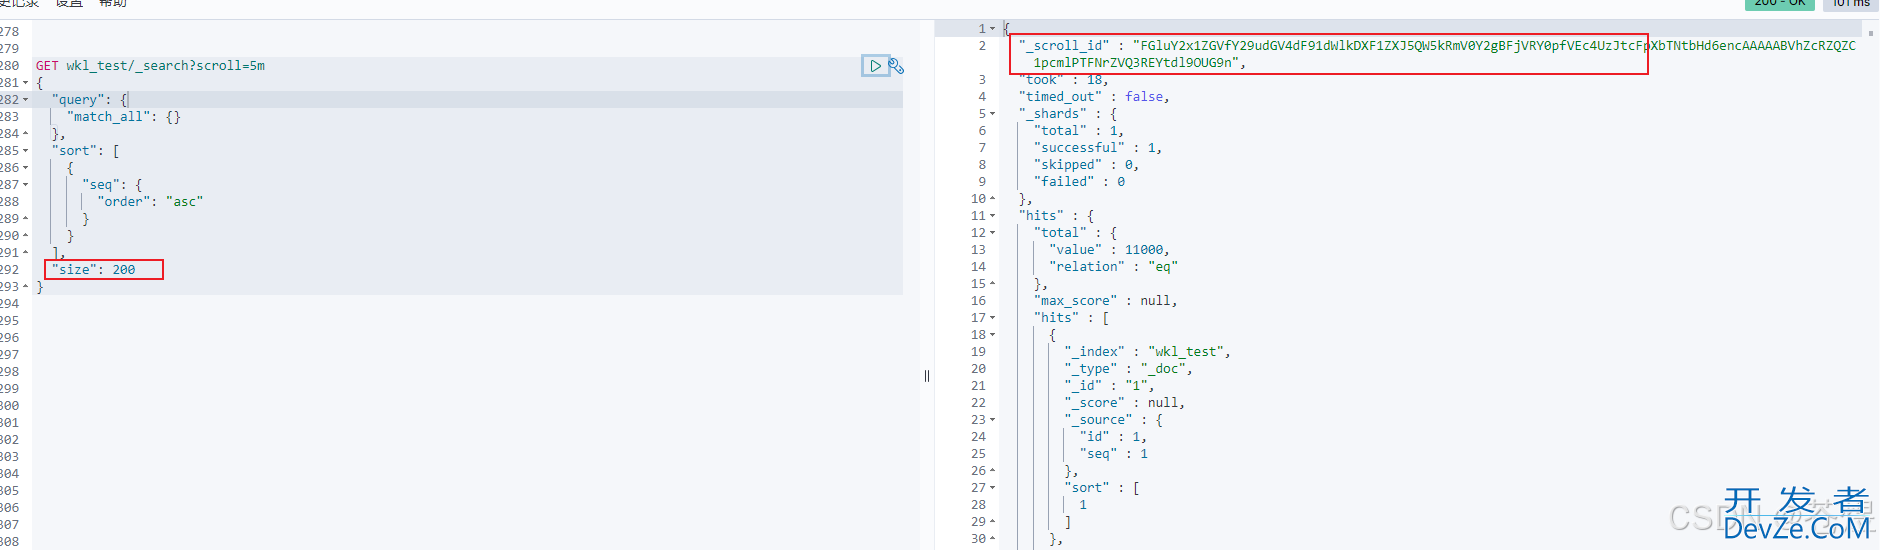The width and height of the screenshot is (1880, 550).
Task: Fold the "sort" array at output line 27
Action: [x=992, y=488]
